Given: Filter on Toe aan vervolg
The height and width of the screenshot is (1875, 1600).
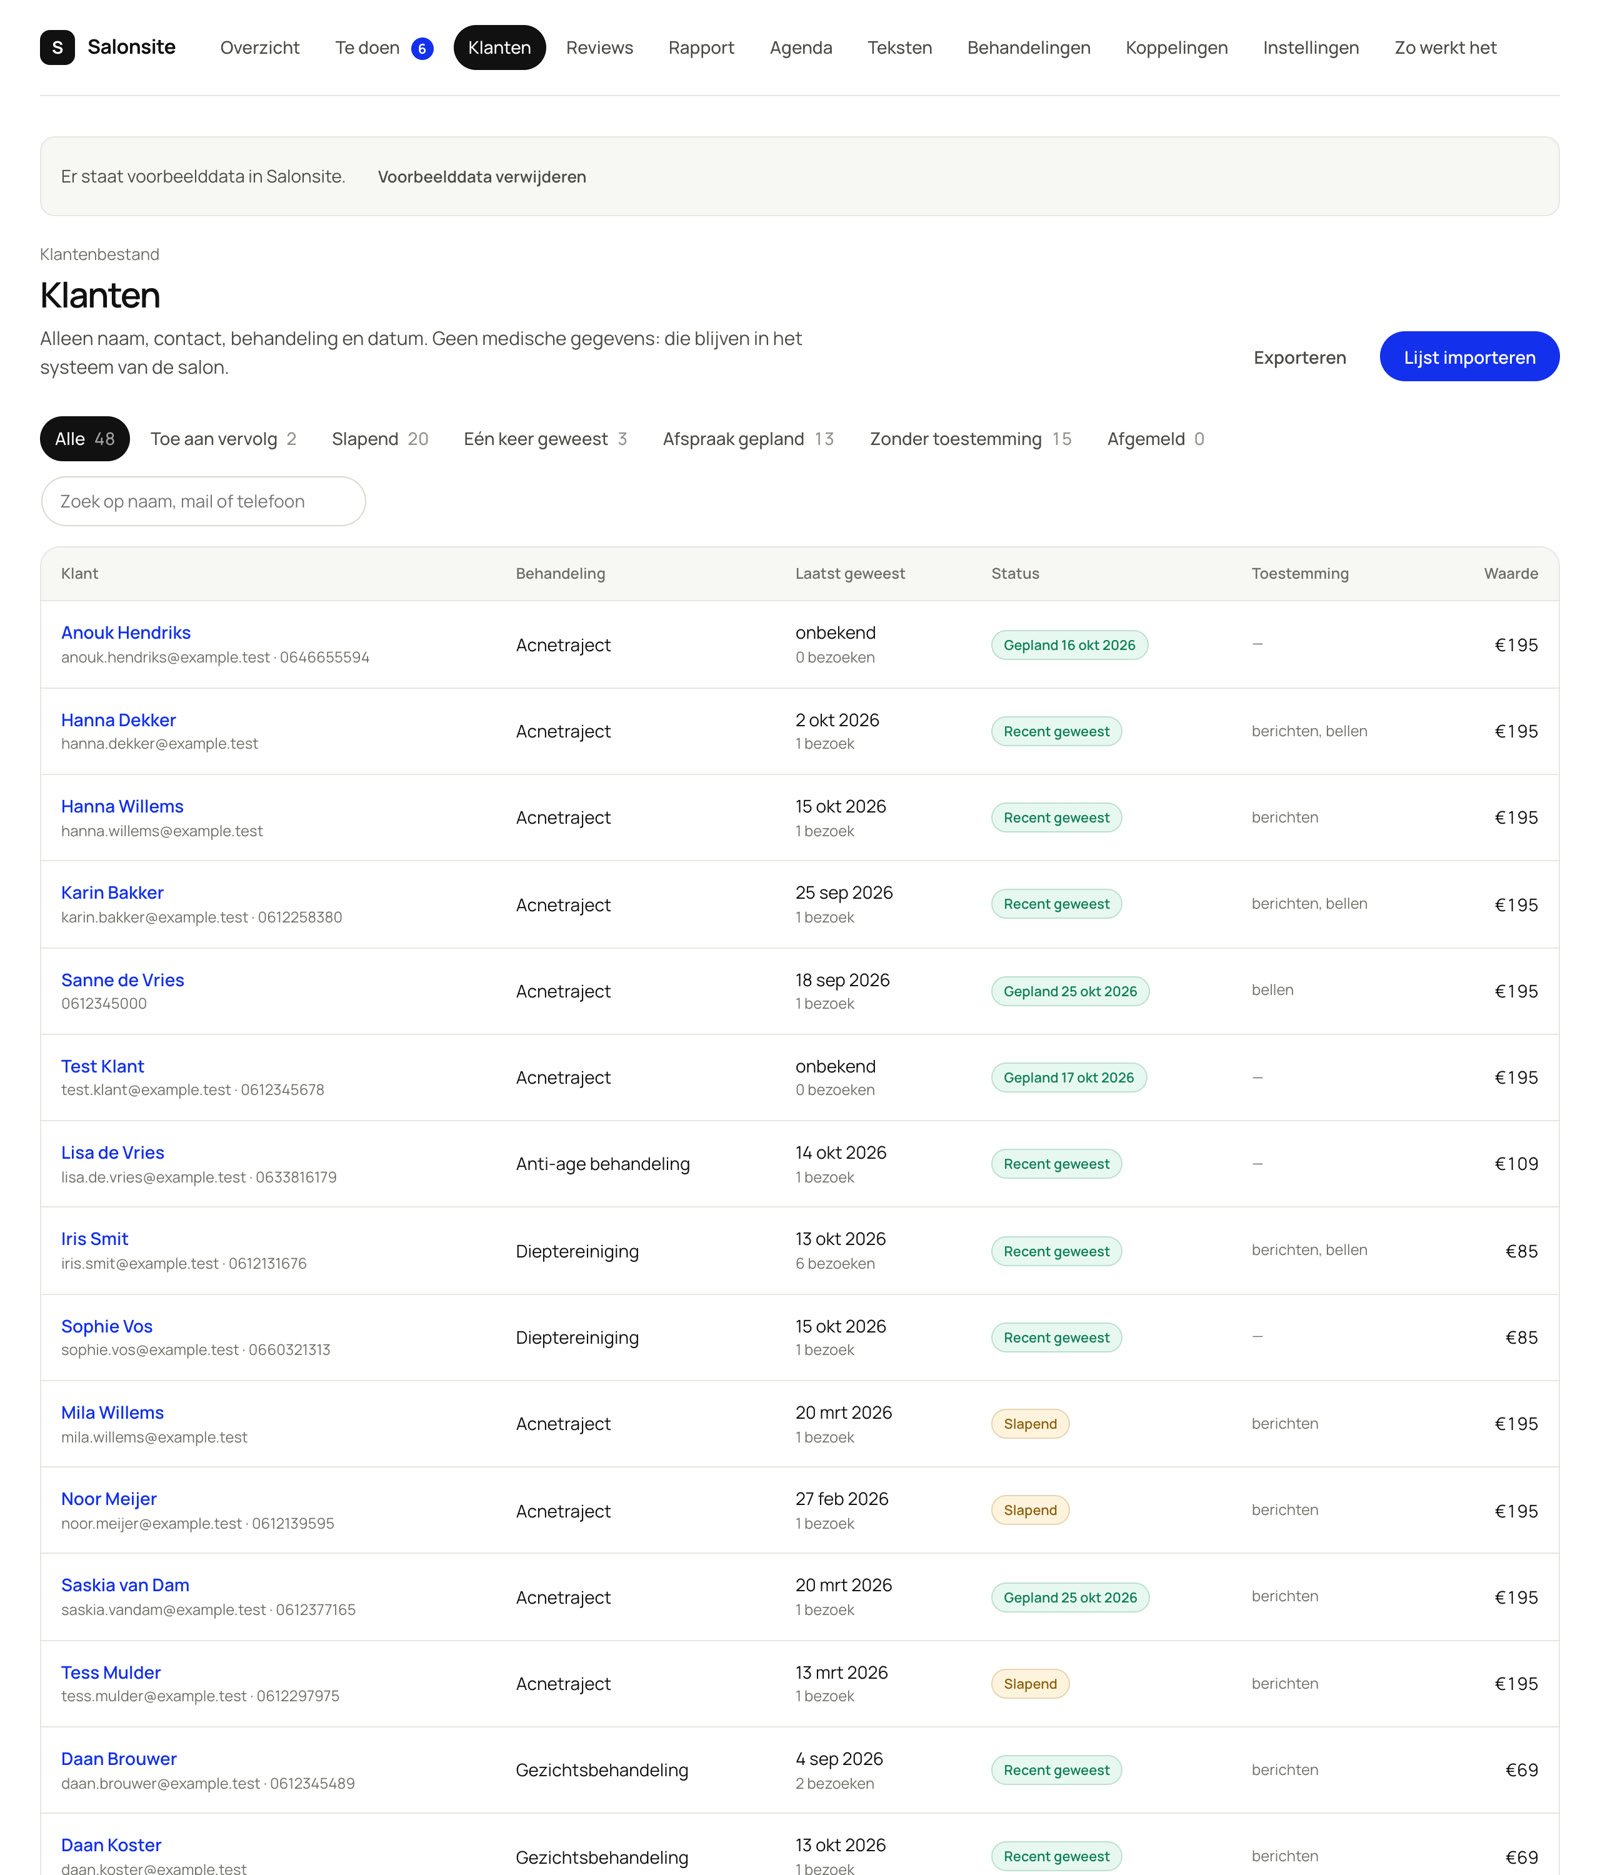Looking at the screenshot, I should pyautogui.click(x=223, y=439).
